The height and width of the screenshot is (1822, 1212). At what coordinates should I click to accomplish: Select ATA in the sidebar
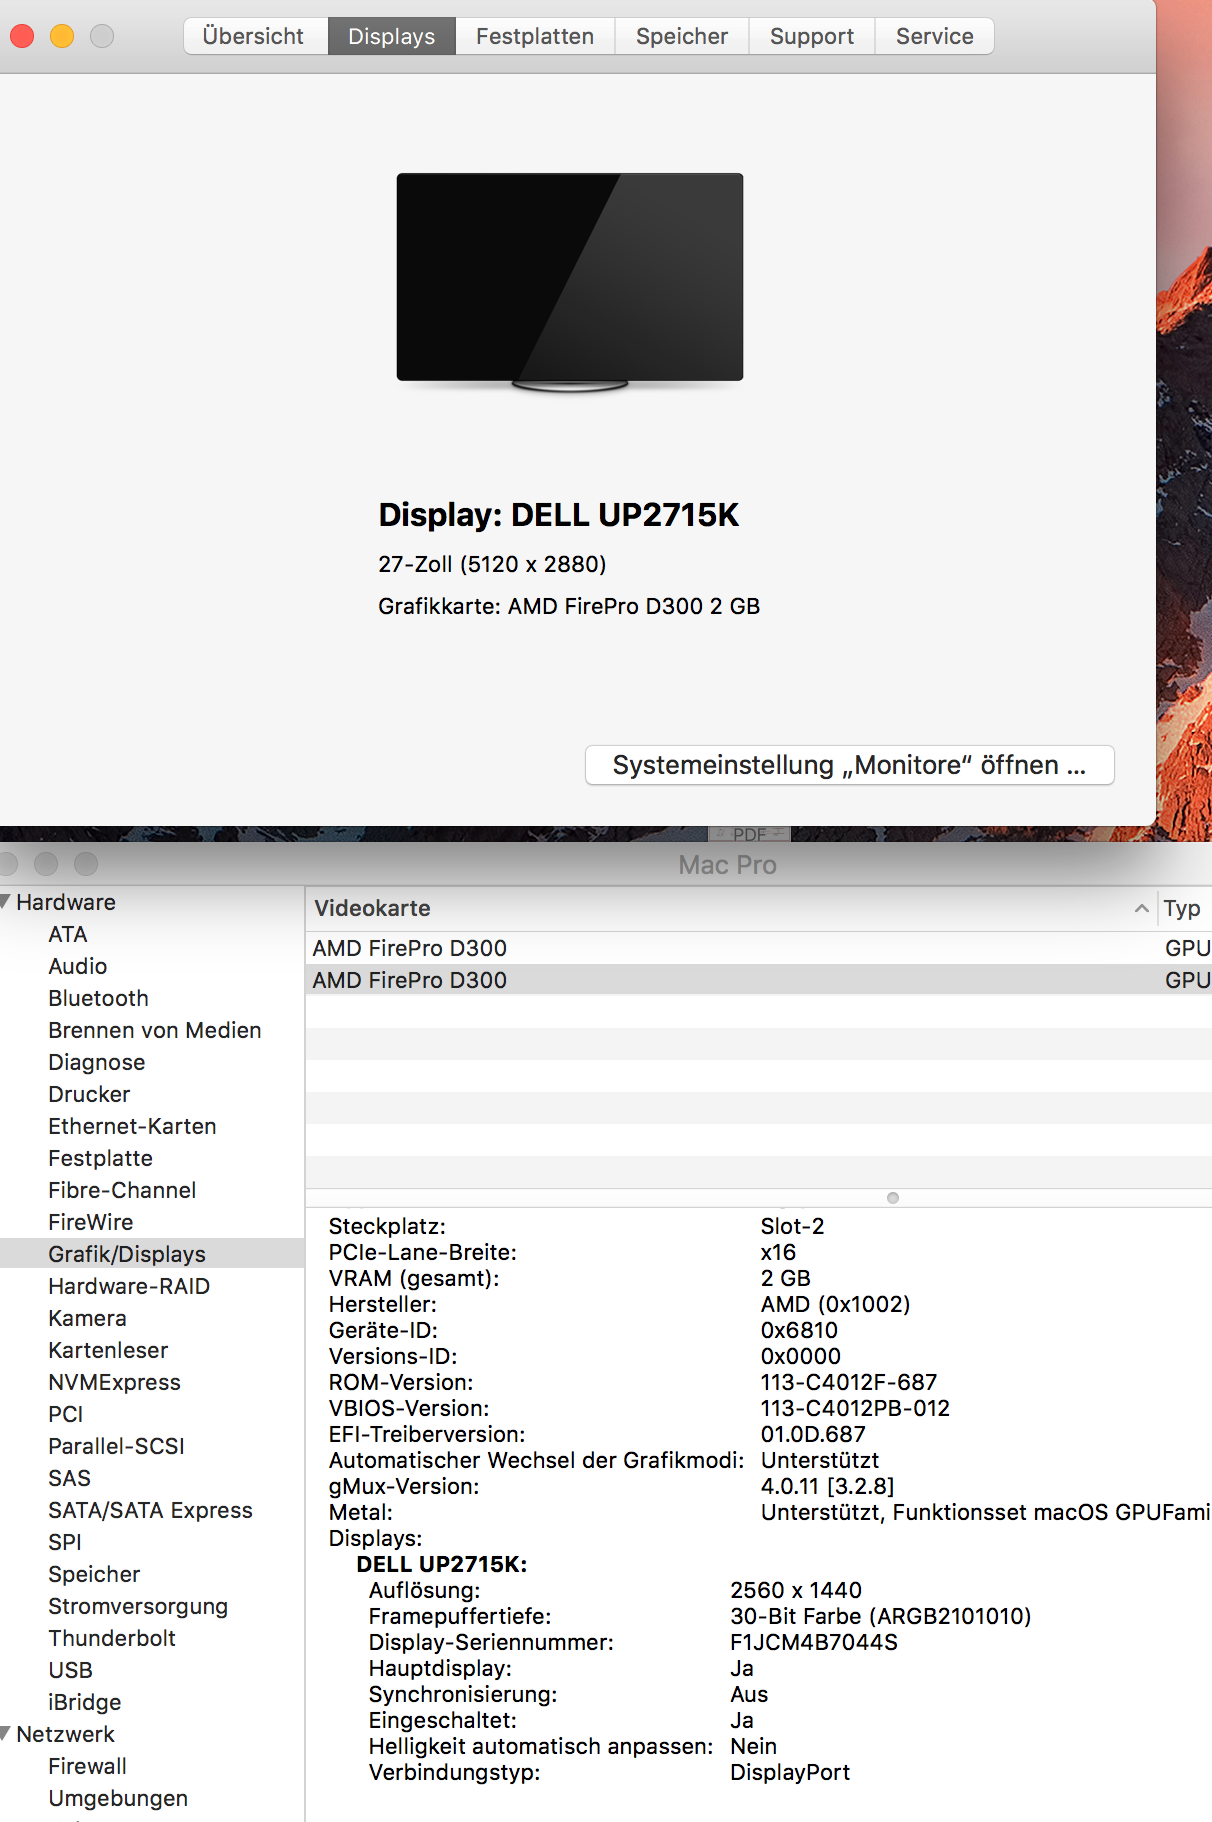coord(68,934)
